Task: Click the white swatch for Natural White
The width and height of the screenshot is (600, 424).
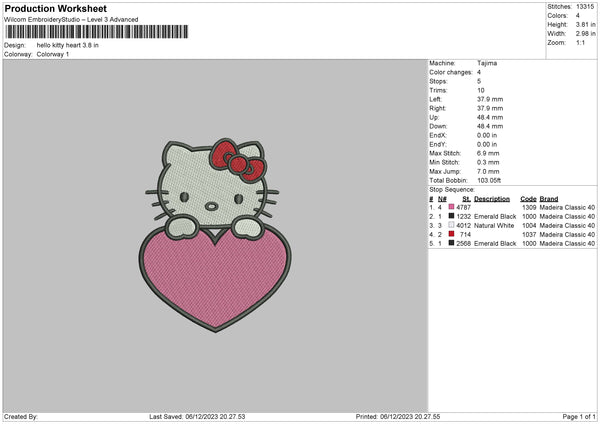Action: pyautogui.click(x=451, y=225)
